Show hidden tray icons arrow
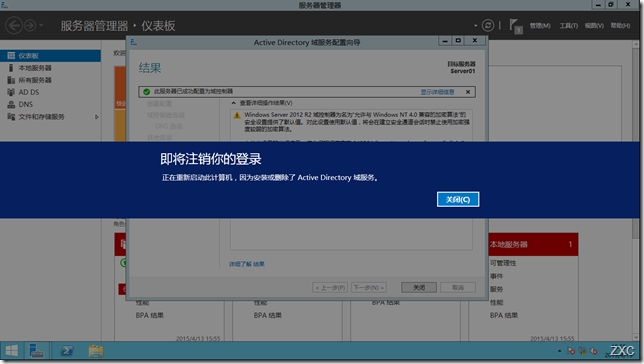 tap(559, 351)
